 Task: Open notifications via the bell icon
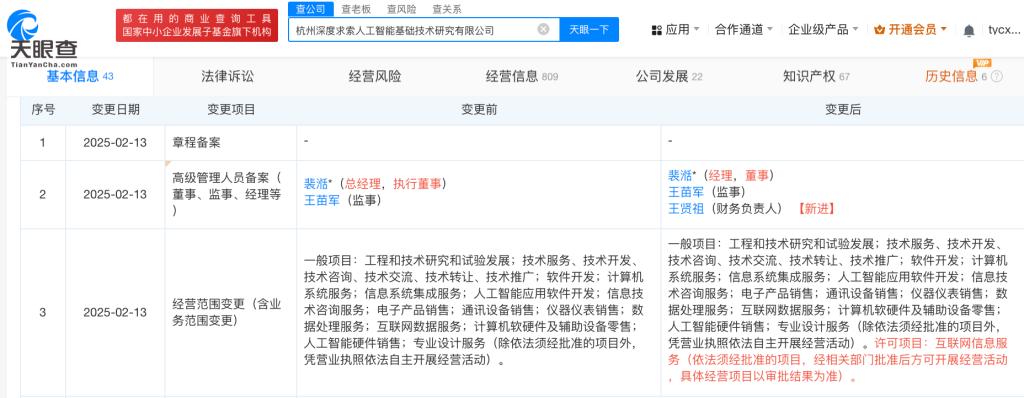(969, 30)
